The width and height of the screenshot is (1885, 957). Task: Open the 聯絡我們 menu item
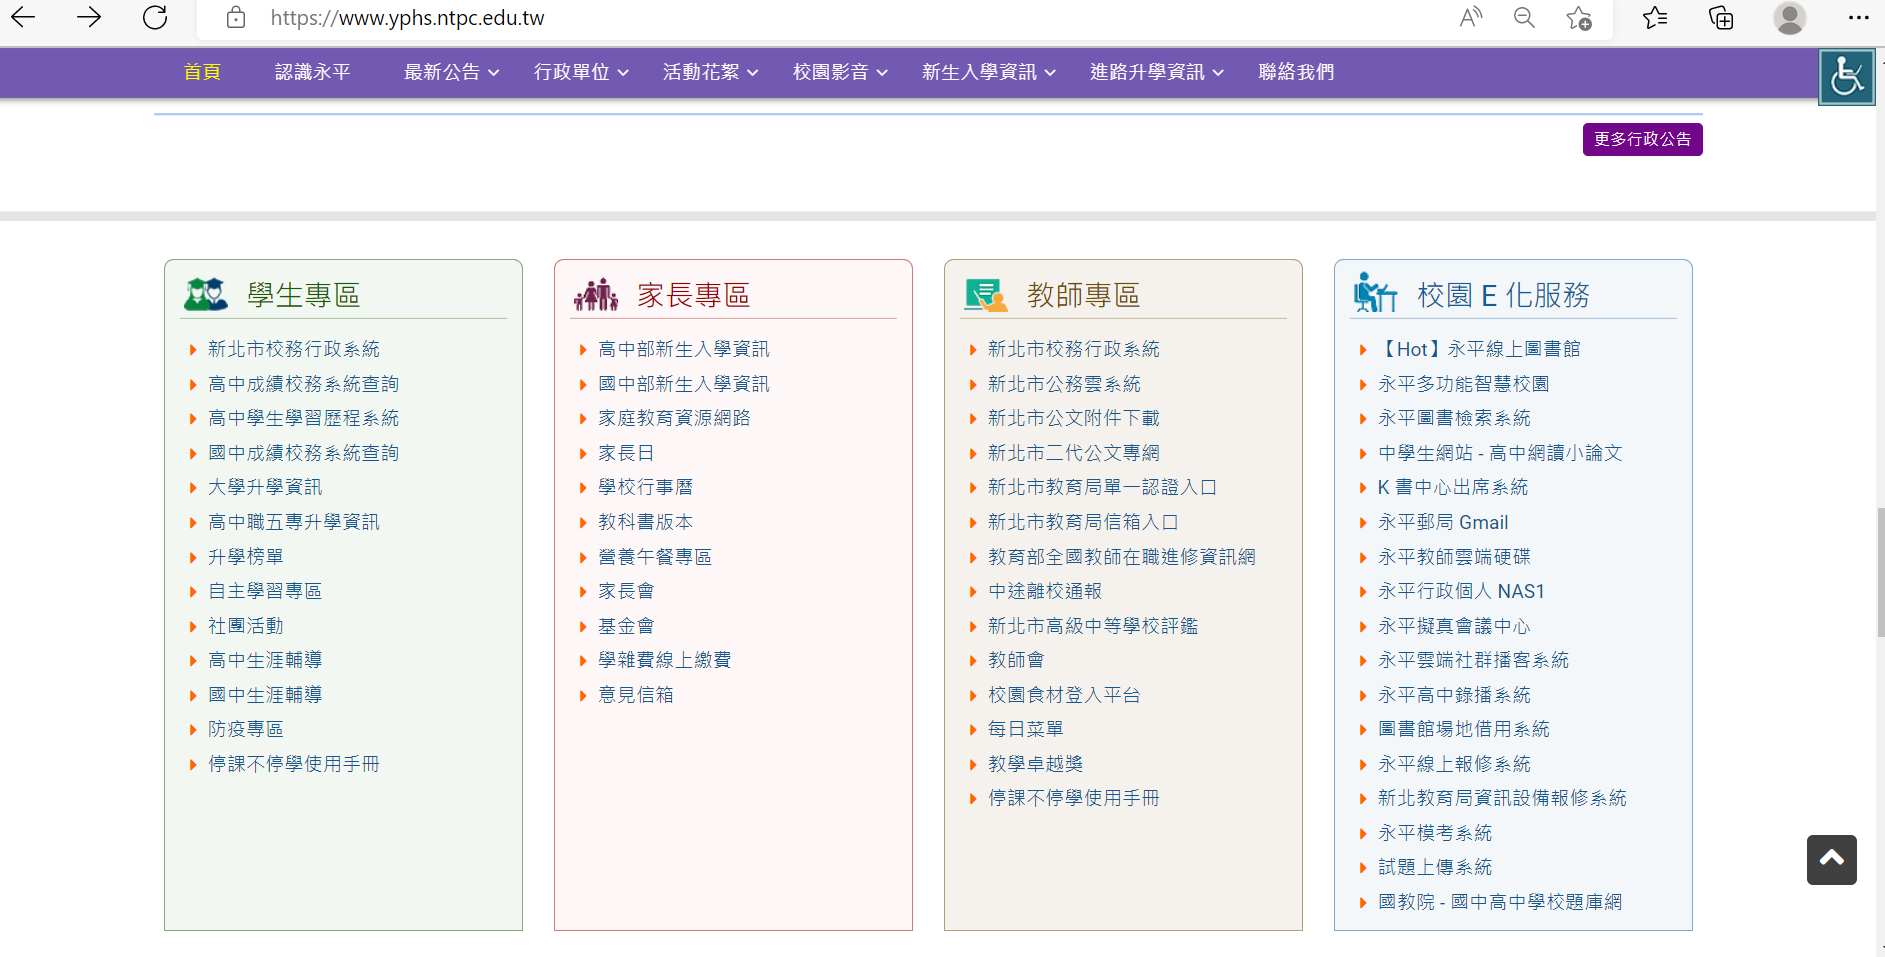[1296, 72]
